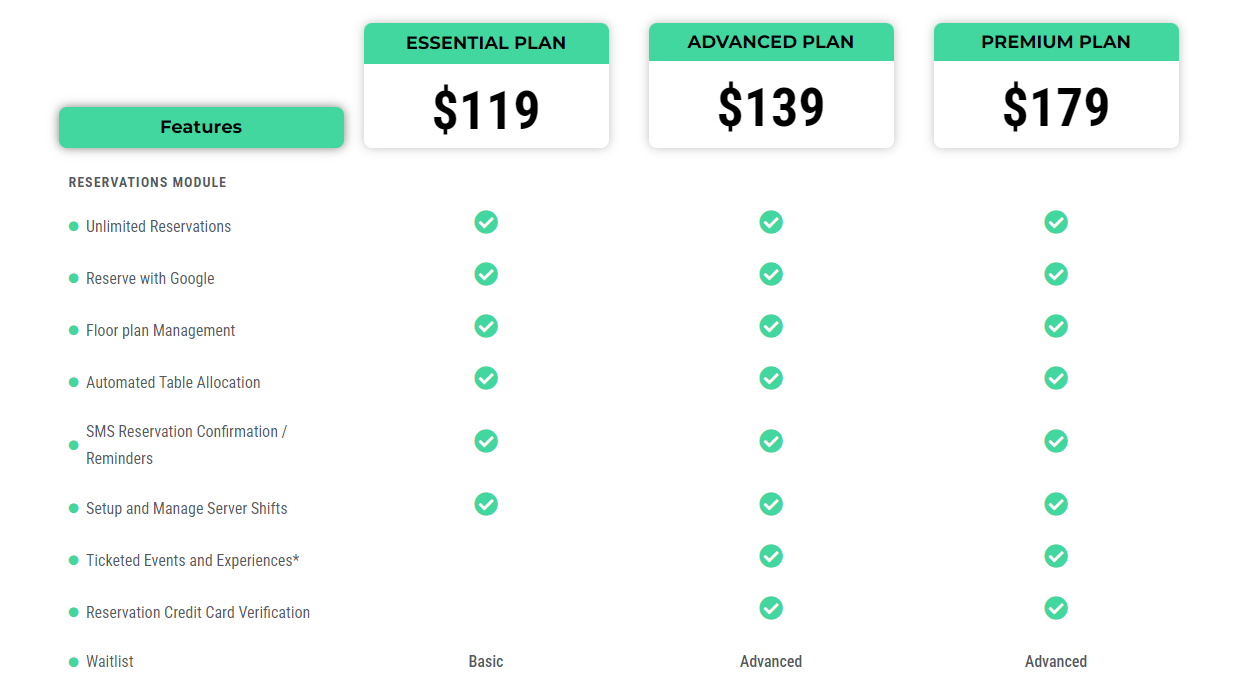Click Advanced plan checkmark for Reserve with Google

tap(771, 274)
